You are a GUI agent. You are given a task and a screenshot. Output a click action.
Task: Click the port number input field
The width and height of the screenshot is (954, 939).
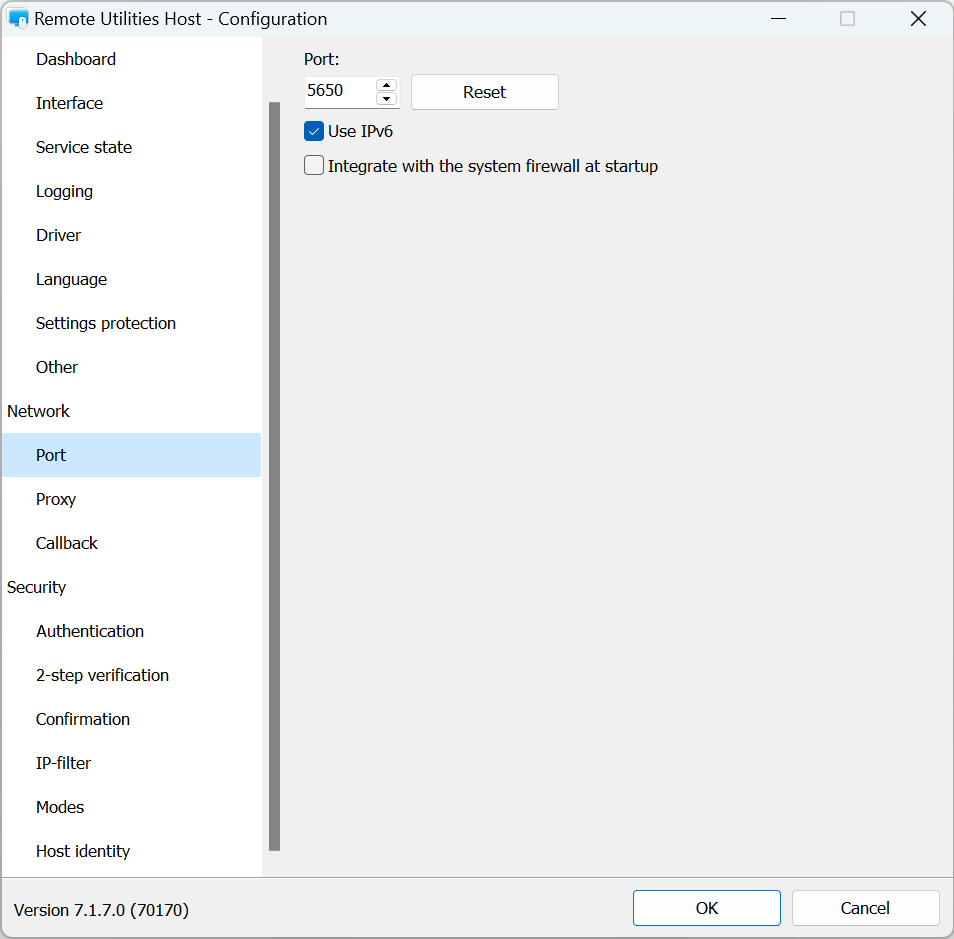click(x=339, y=91)
